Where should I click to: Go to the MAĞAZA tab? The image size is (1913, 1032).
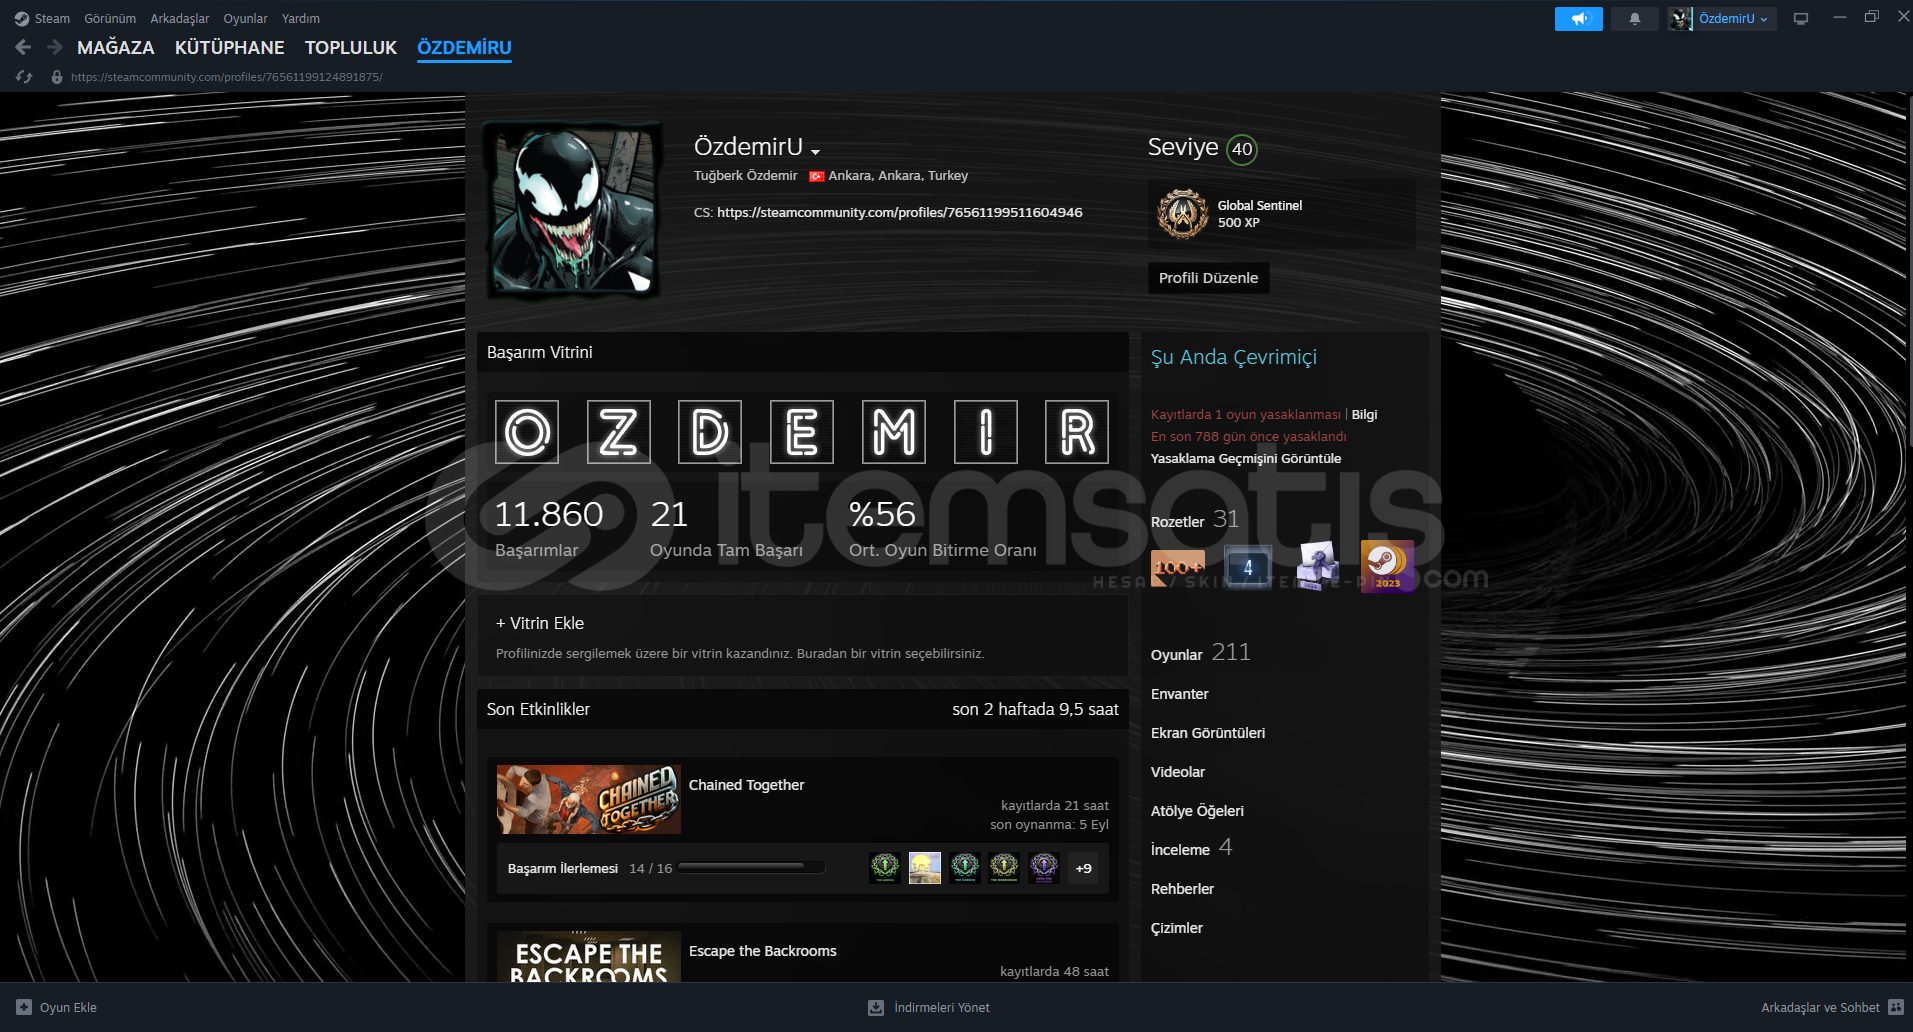[116, 47]
